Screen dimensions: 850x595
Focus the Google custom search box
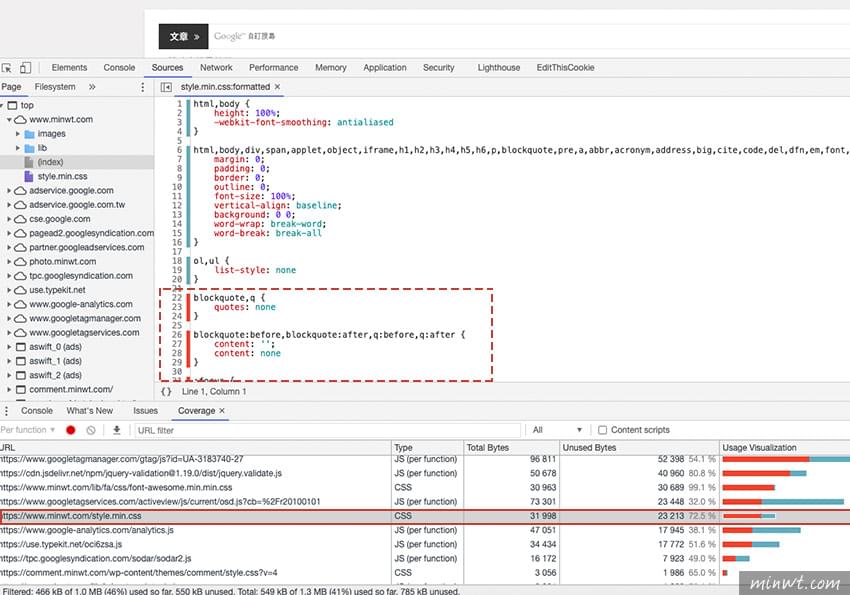click(x=529, y=36)
